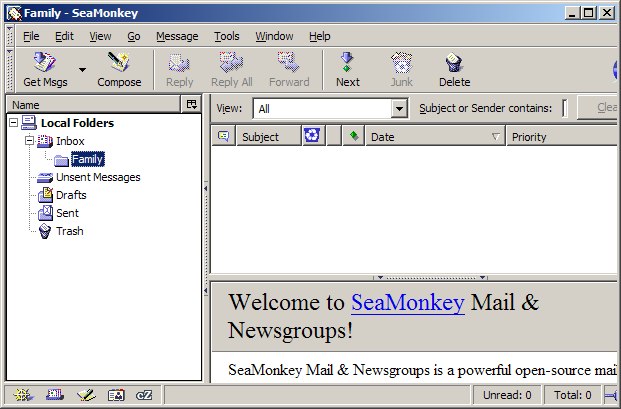
Task: Click the junk status column header
Action: [x=312, y=136]
